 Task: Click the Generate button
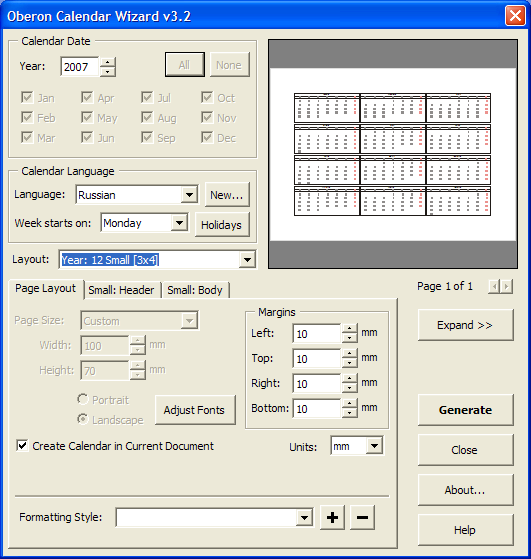coord(465,410)
